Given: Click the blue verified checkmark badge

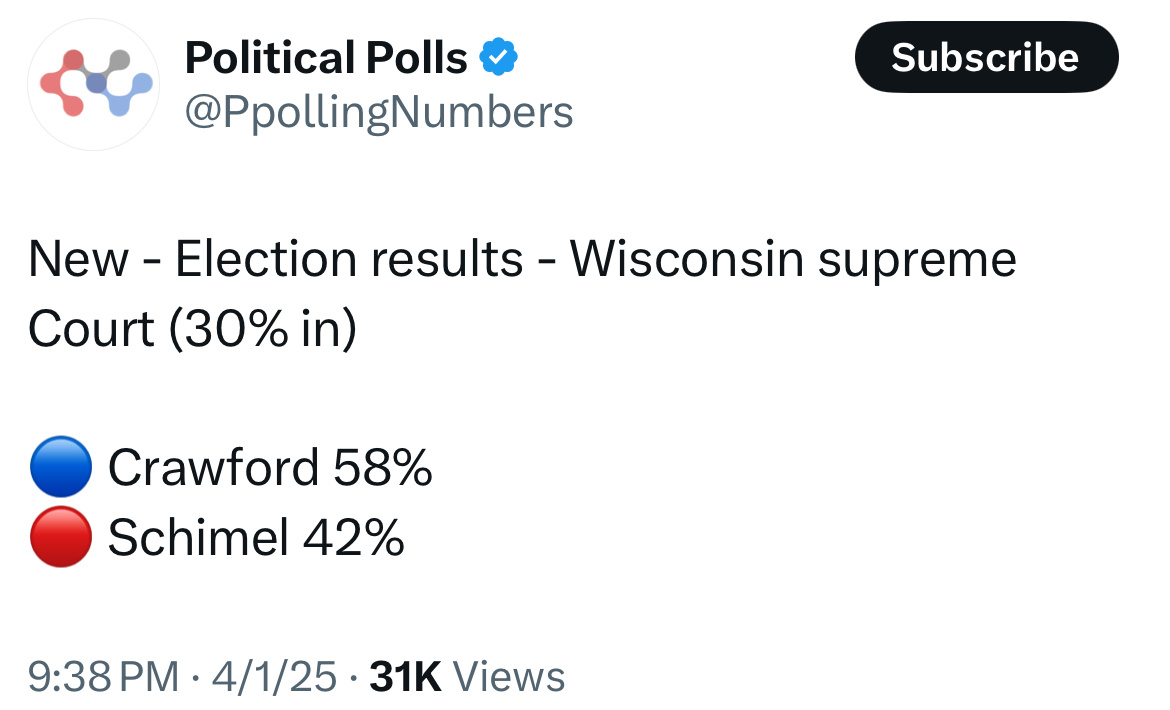Looking at the screenshot, I should point(498,57).
